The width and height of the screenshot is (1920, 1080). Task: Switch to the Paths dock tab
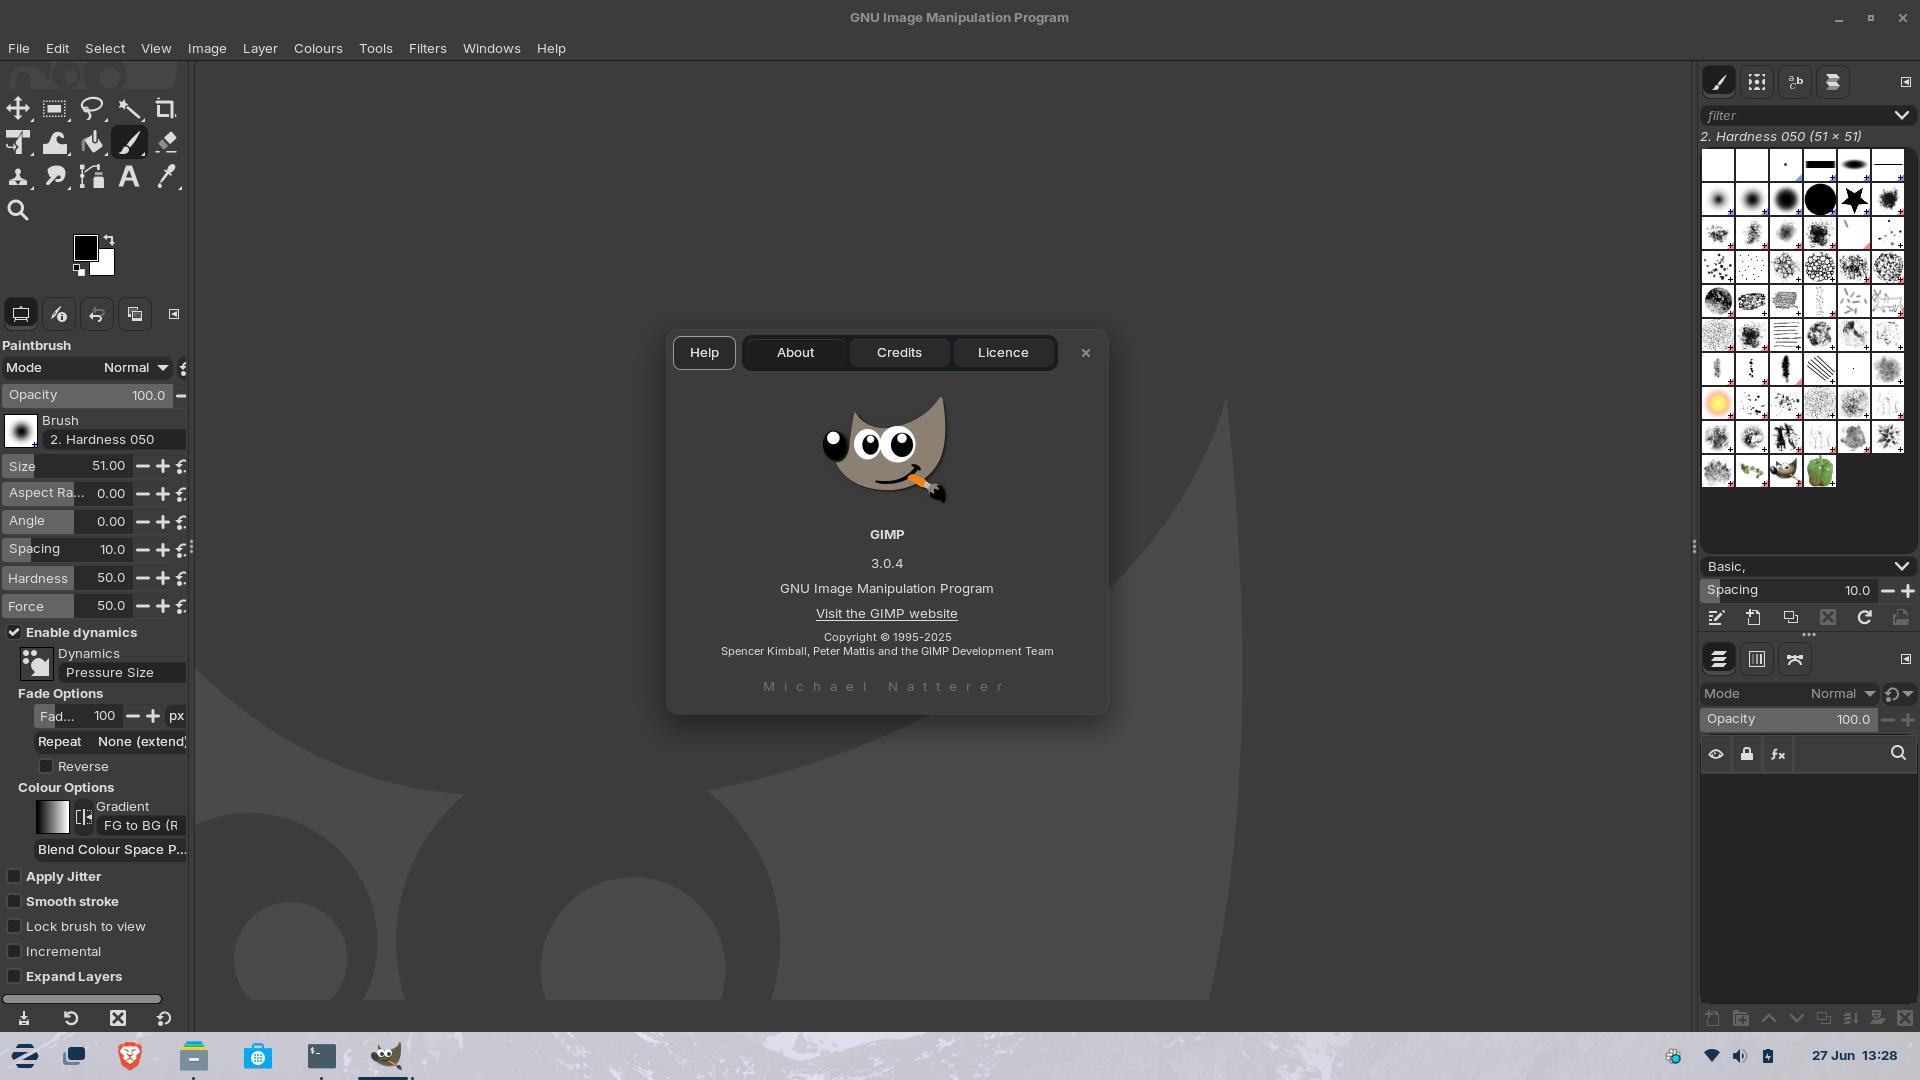click(x=1795, y=659)
